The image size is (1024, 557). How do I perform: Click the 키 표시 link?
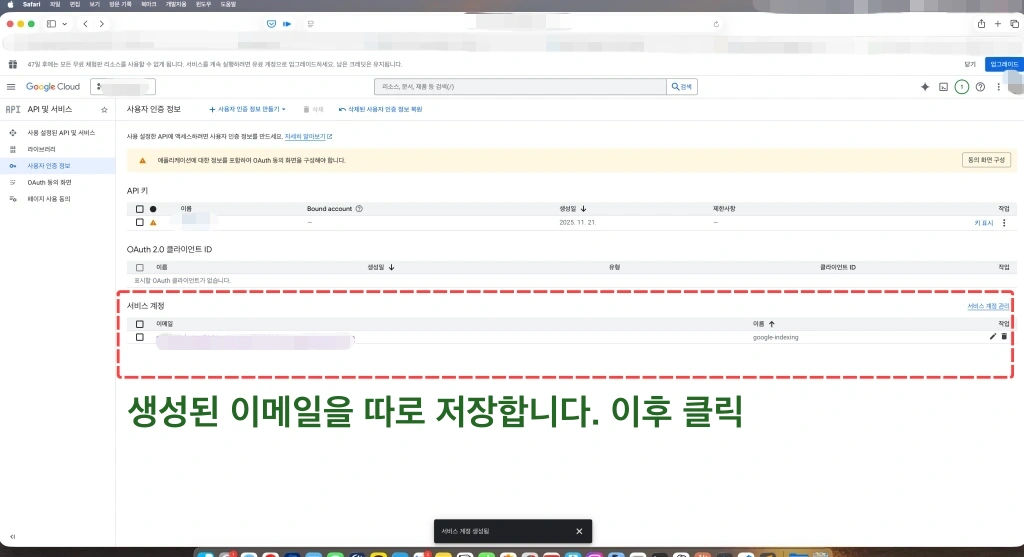tap(984, 223)
